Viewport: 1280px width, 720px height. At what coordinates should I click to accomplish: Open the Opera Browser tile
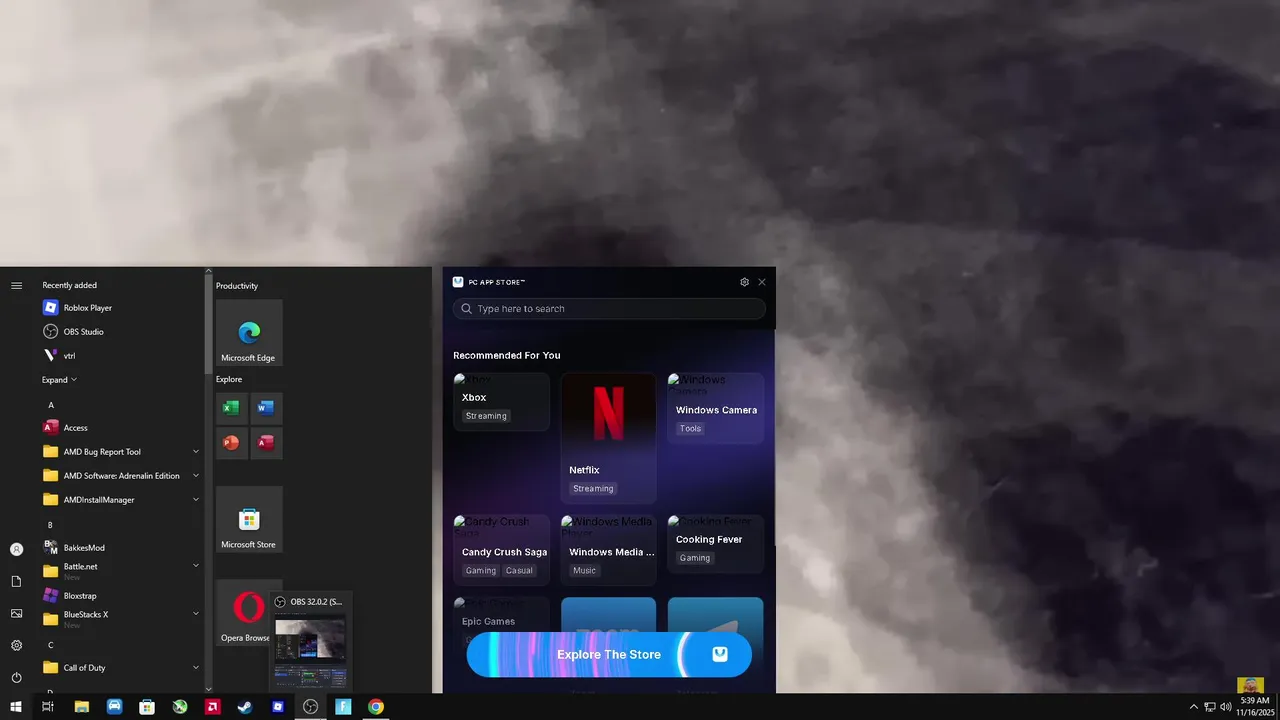(245, 613)
